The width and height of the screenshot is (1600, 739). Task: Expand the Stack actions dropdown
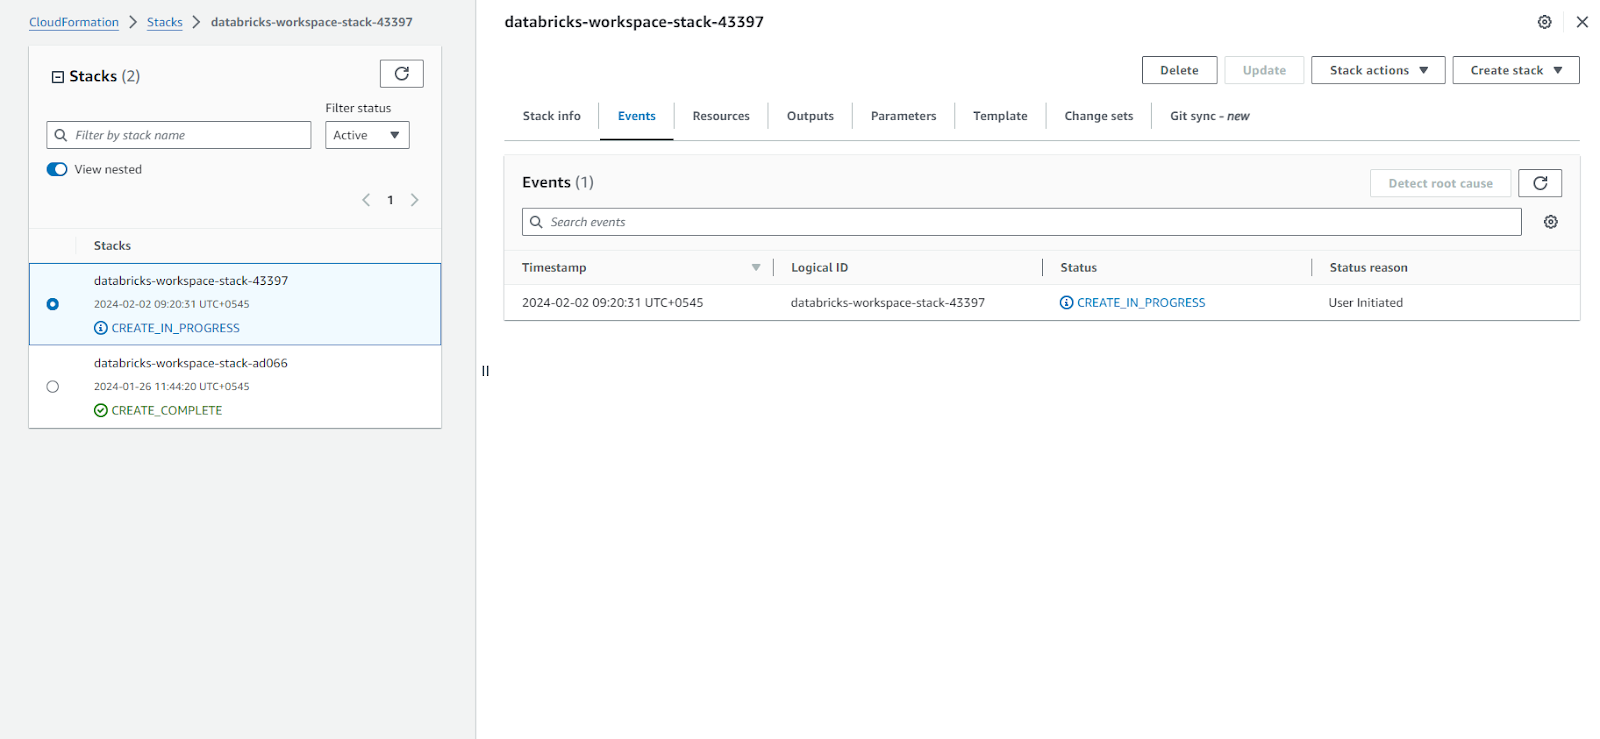tap(1378, 70)
